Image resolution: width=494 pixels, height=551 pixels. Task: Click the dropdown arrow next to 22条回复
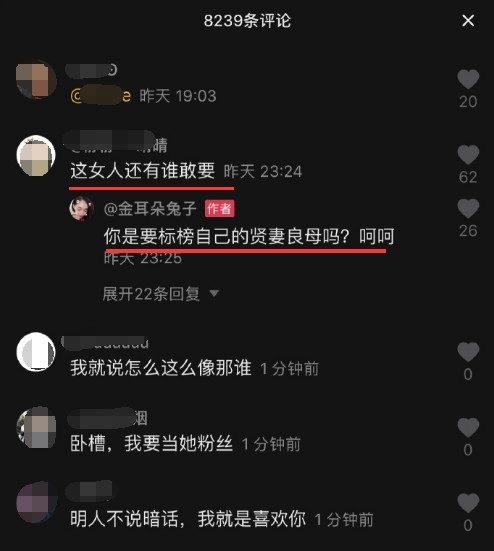[x=214, y=293]
